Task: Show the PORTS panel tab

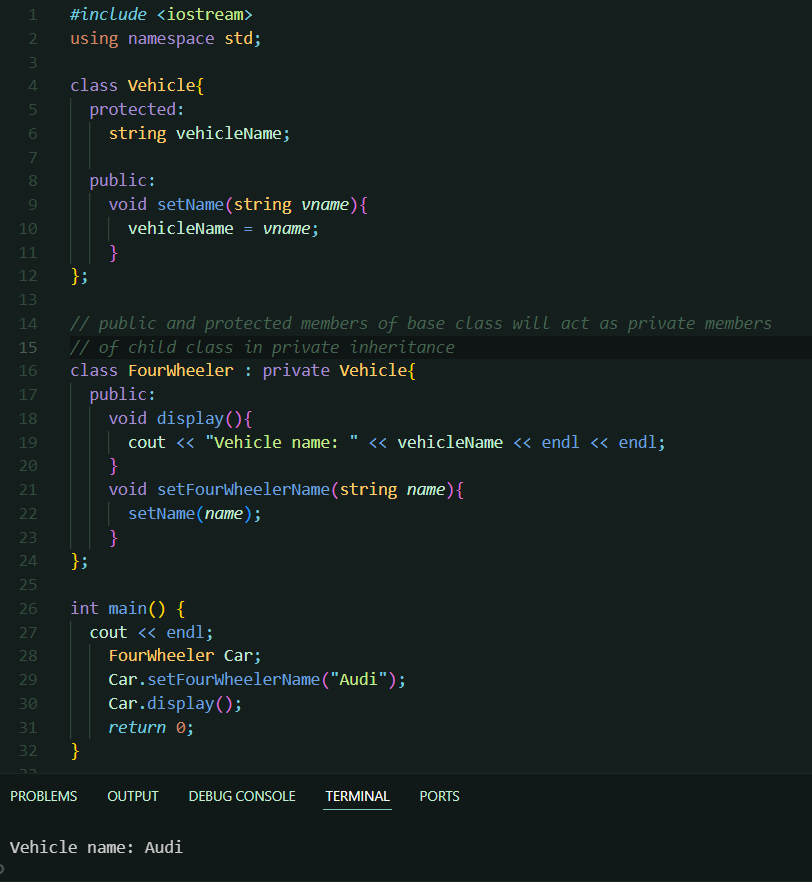Action: (x=439, y=796)
